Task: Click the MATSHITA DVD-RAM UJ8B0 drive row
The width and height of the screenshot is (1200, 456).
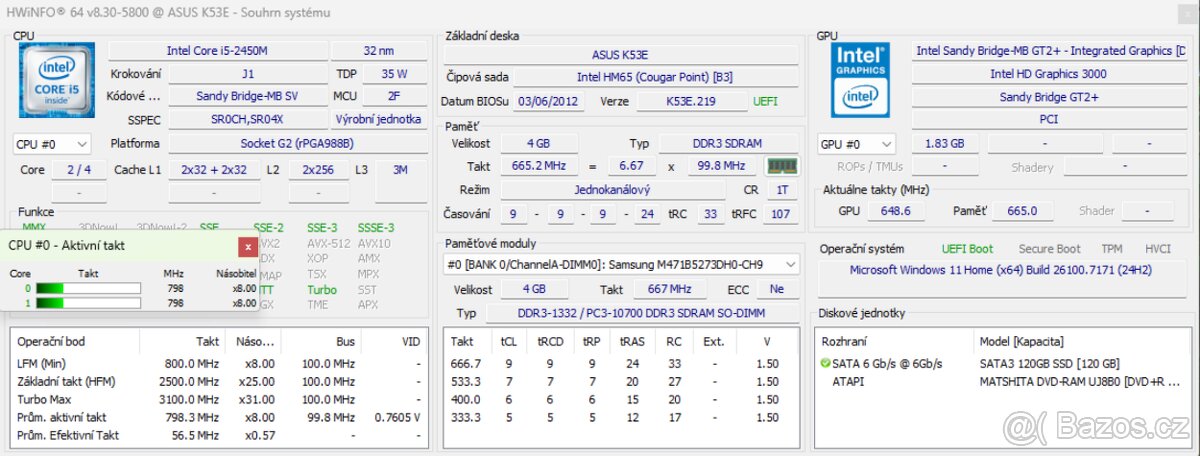Action: point(1002,381)
